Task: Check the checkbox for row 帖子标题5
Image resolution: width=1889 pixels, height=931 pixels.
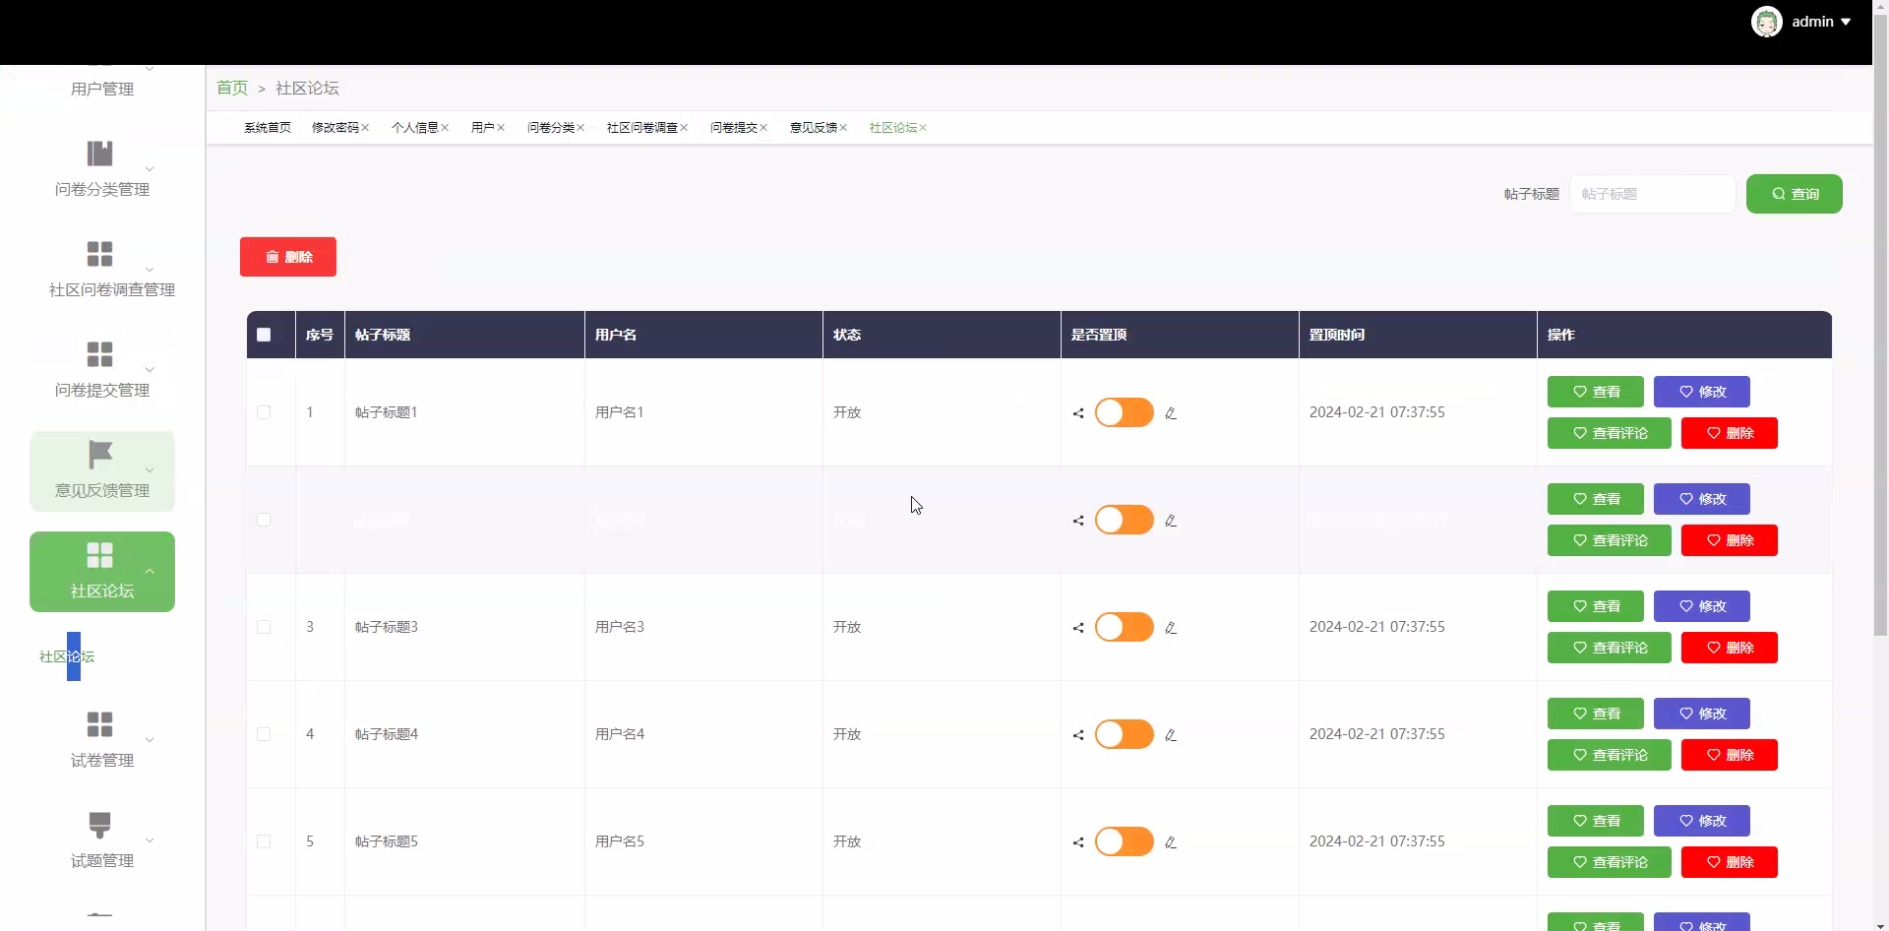Action: [264, 842]
